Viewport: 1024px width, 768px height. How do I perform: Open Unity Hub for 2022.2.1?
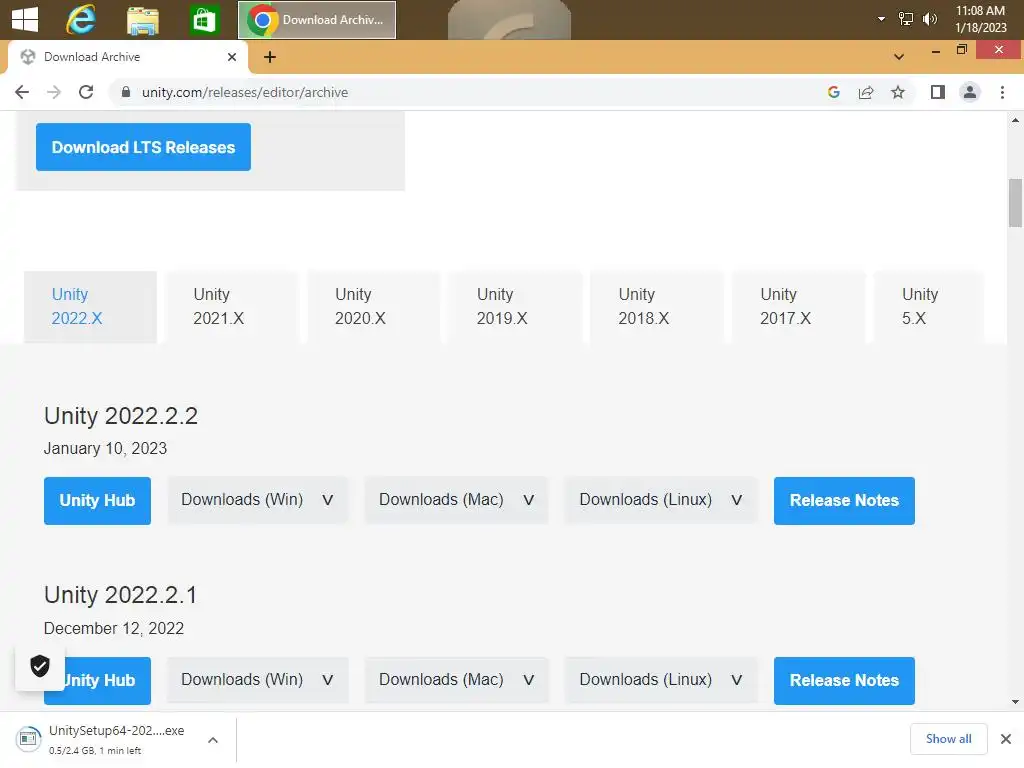[x=108, y=680]
